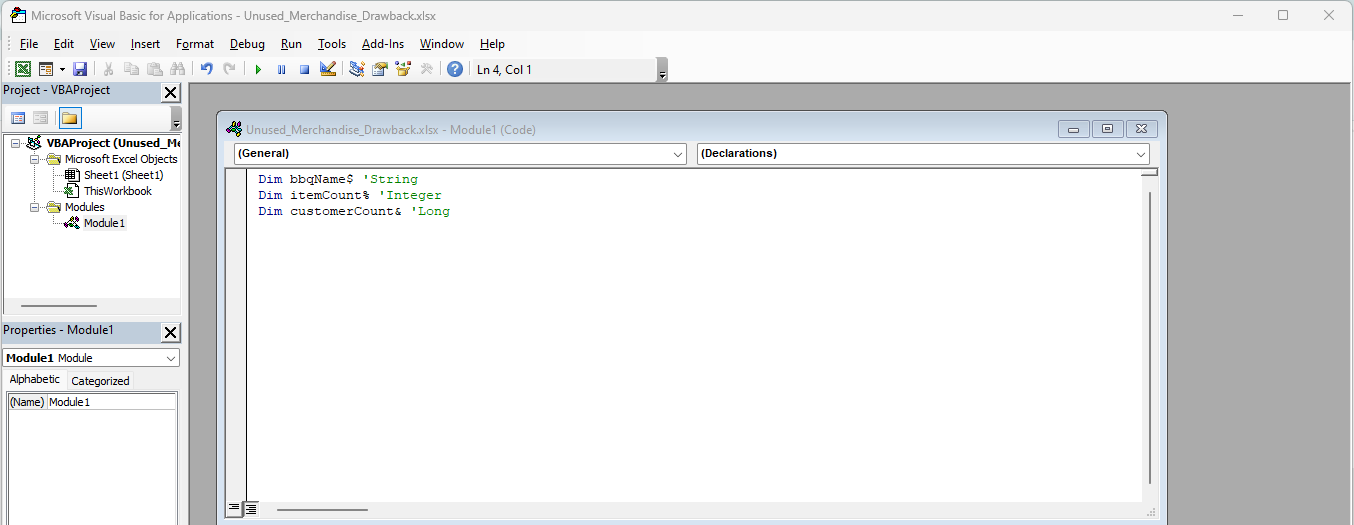Image resolution: width=1354 pixels, height=525 pixels.
Task: Switch to Alphabetic properties tab
Action: pos(35,380)
